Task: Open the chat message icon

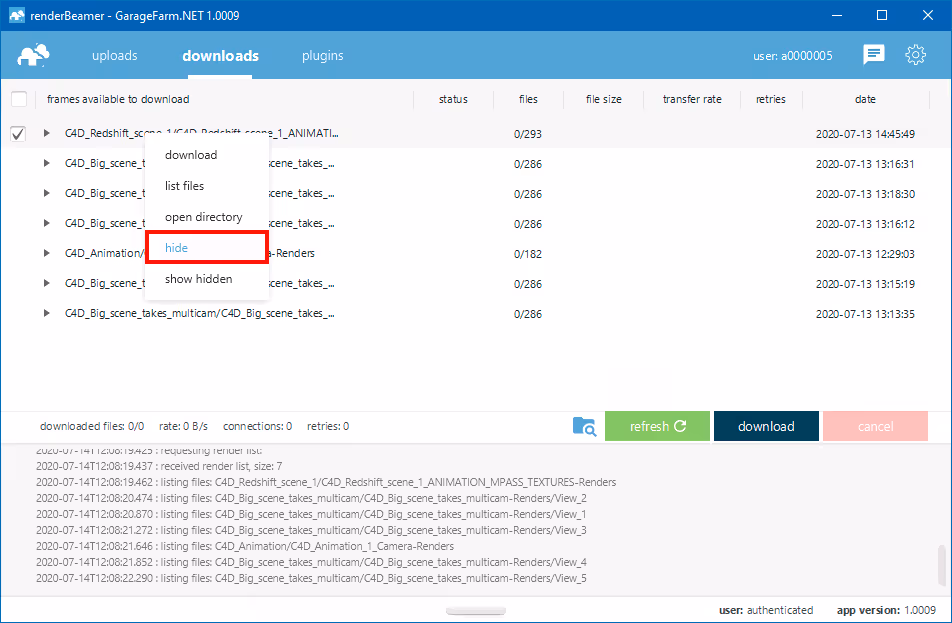Action: pyautogui.click(x=874, y=55)
